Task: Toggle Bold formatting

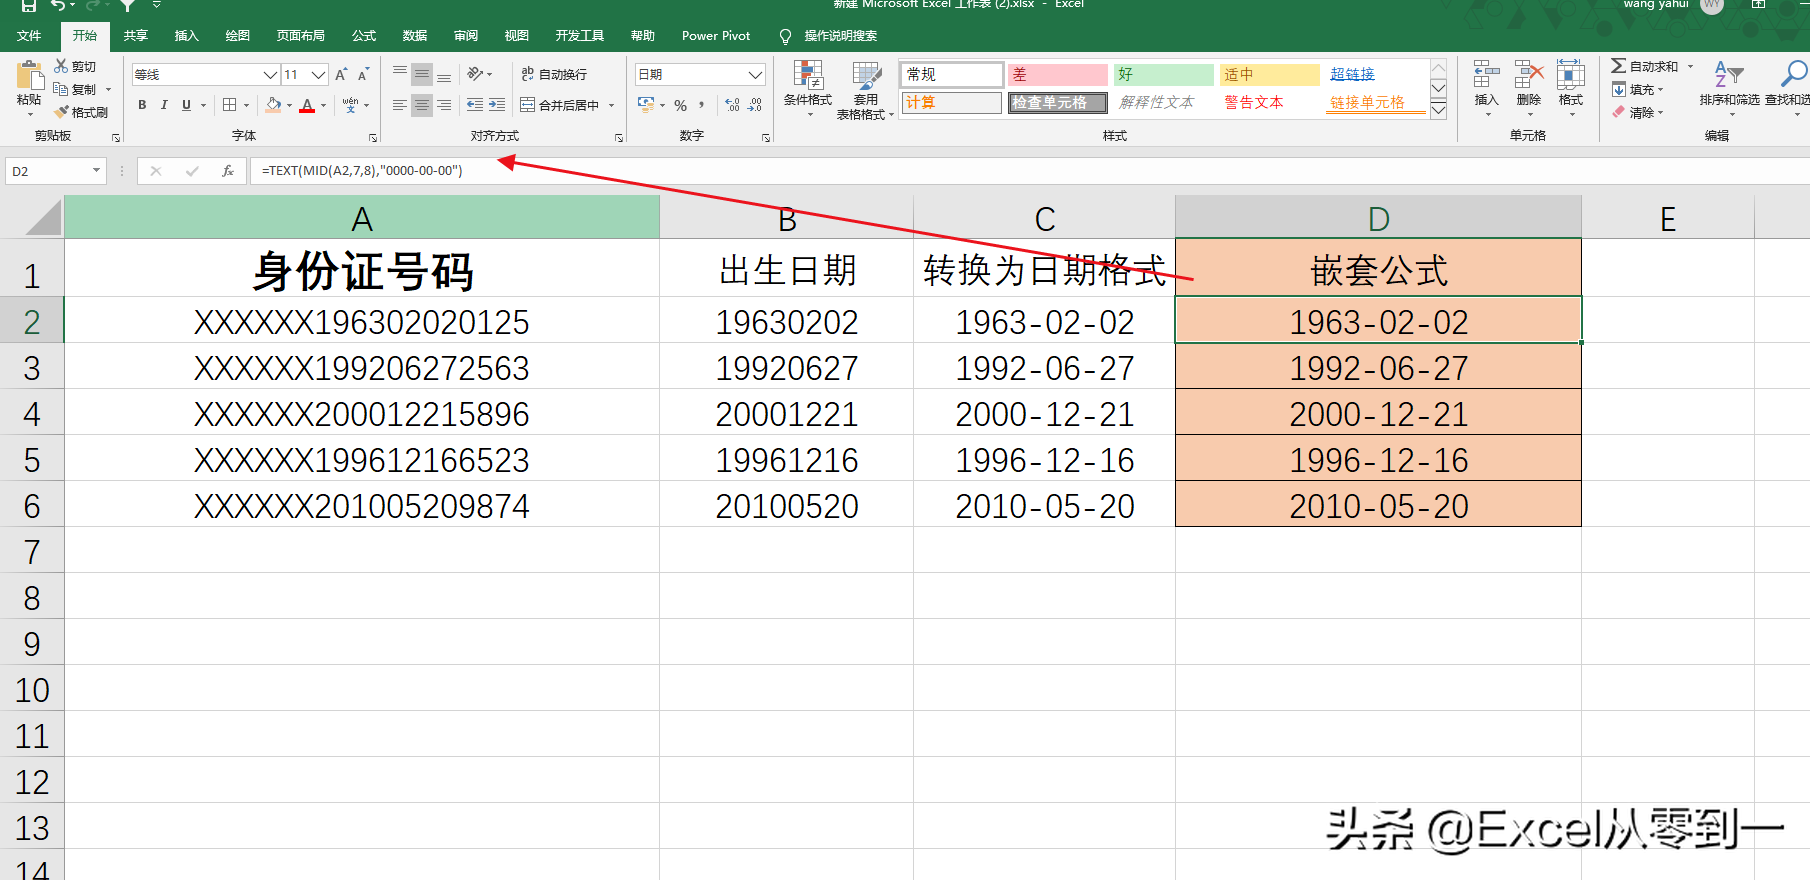Action: coord(142,105)
